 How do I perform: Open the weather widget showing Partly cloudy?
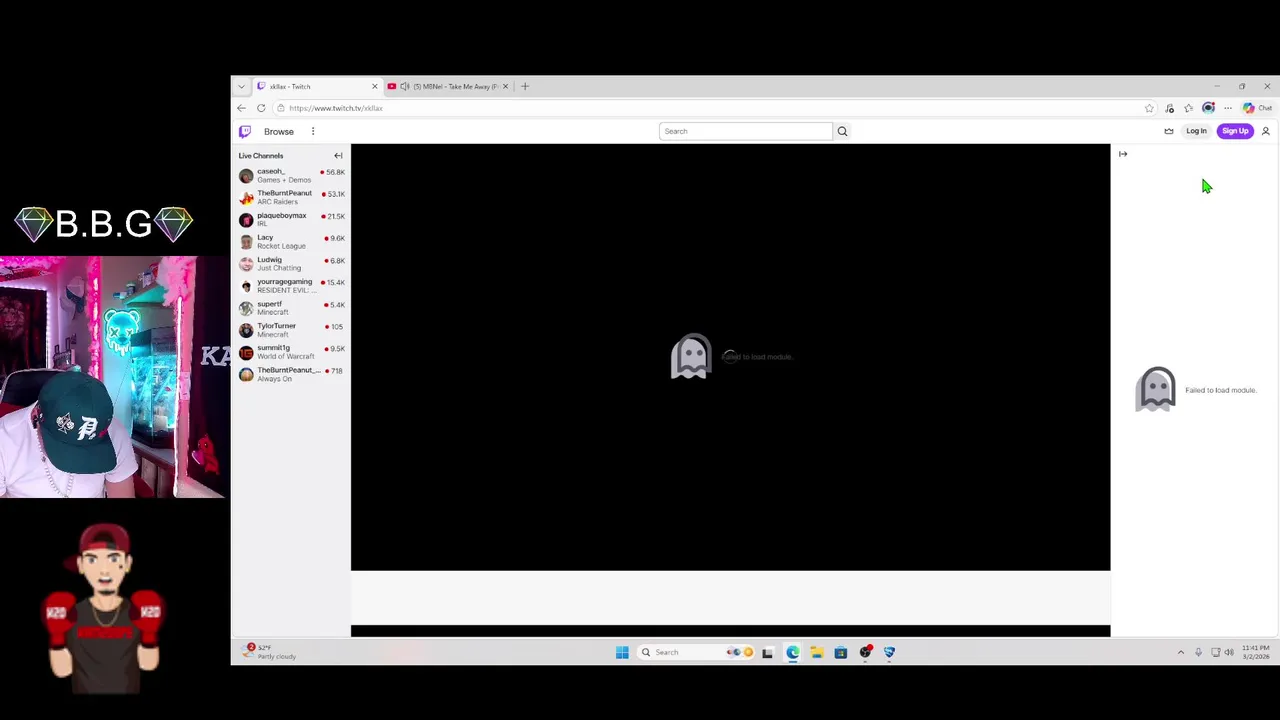click(x=270, y=651)
